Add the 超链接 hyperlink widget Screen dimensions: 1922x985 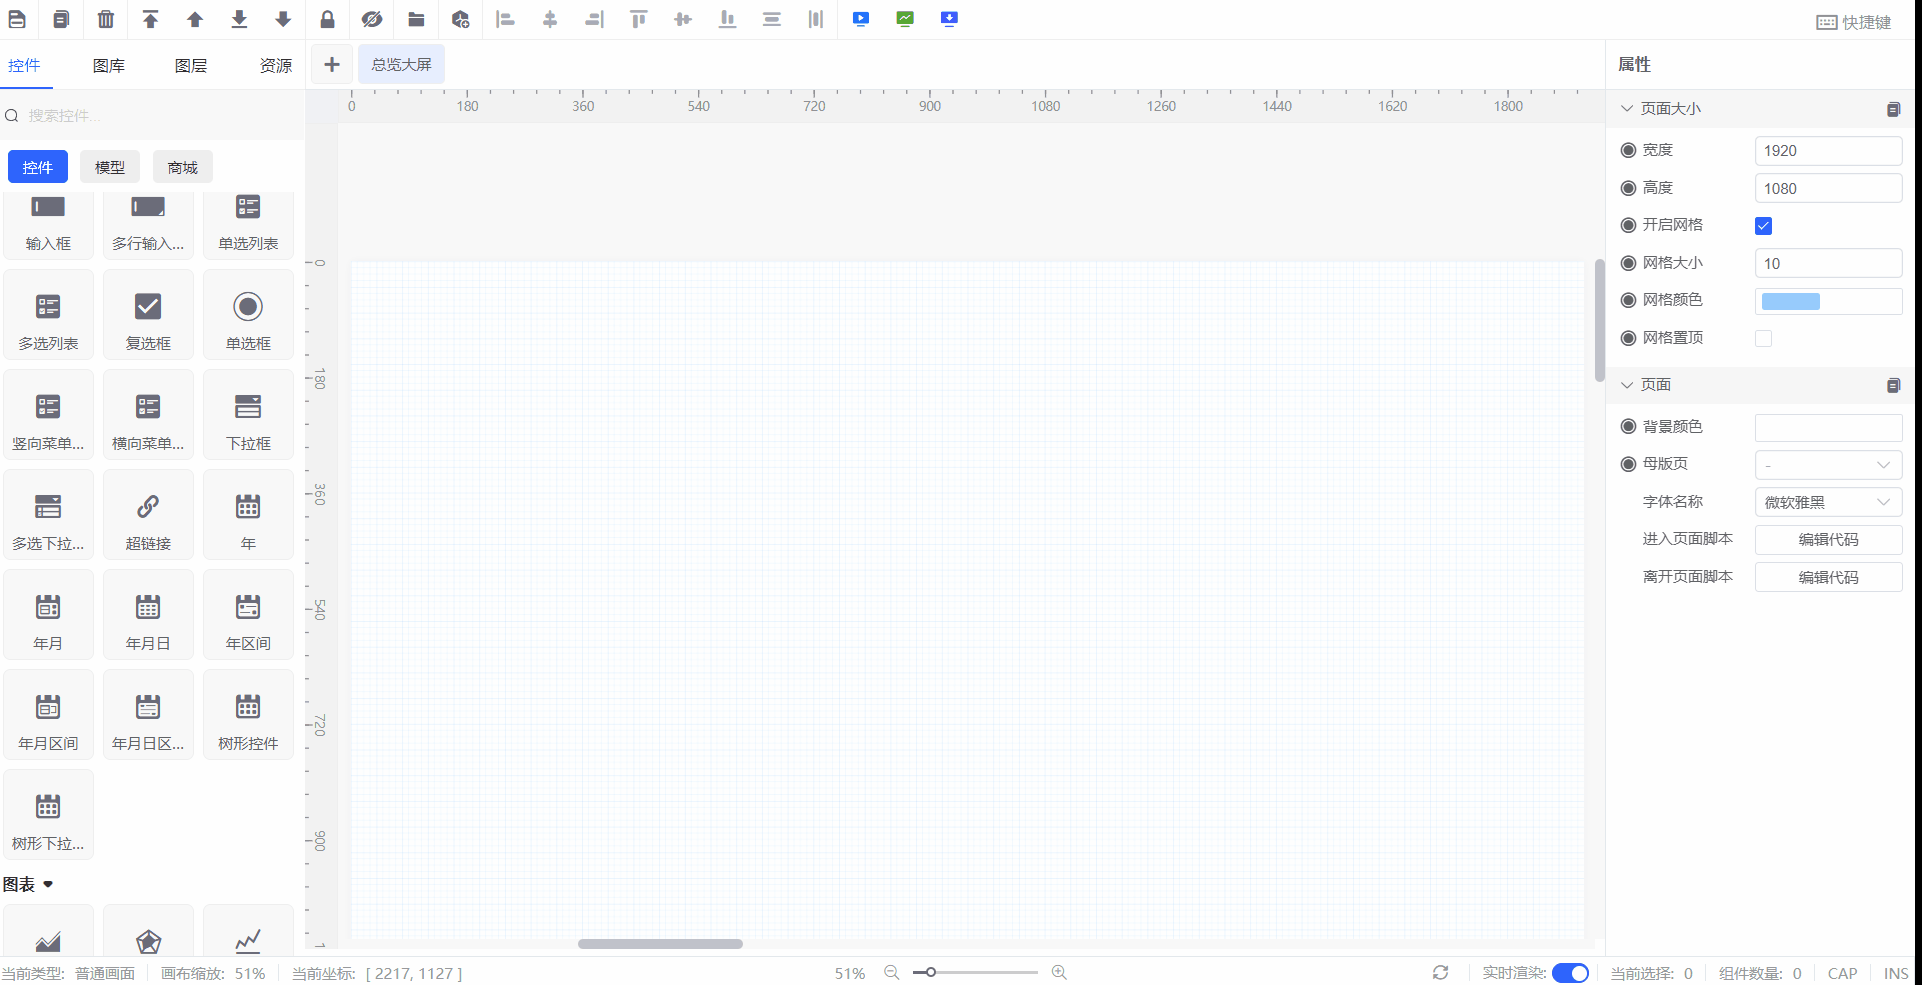[148, 516]
